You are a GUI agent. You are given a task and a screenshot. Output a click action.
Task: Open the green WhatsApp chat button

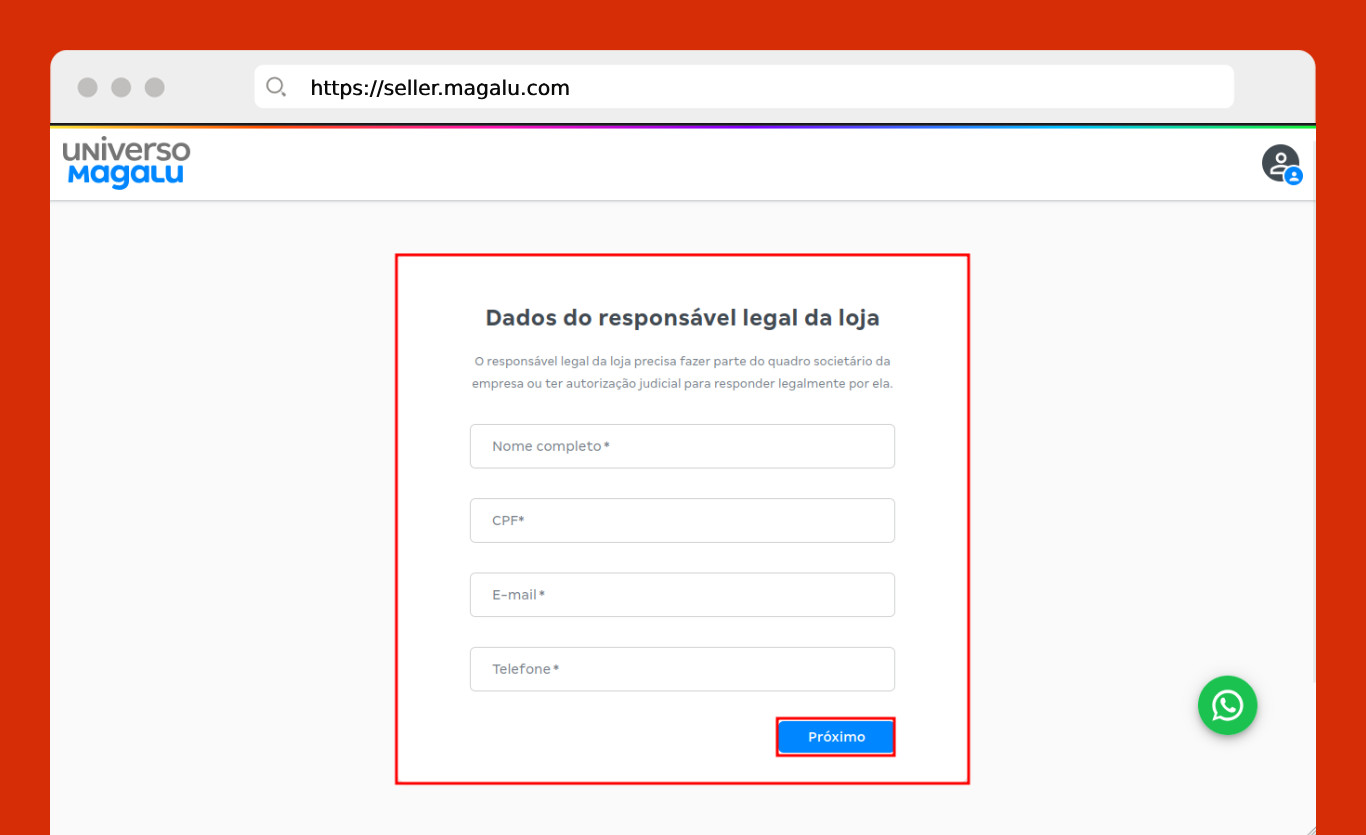(x=1227, y=705)
